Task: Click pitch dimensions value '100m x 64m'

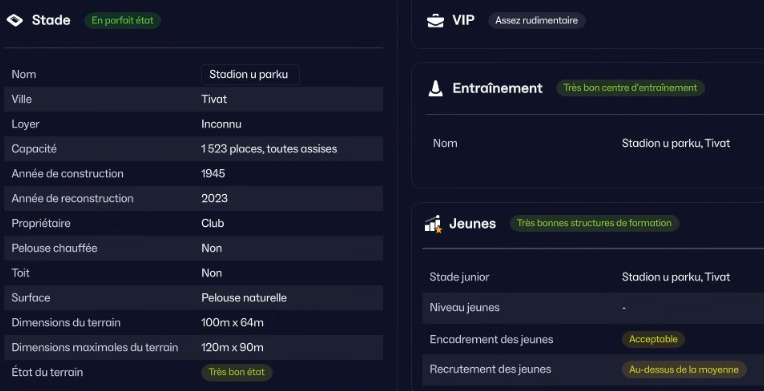Action: click(x=232, y=323)
